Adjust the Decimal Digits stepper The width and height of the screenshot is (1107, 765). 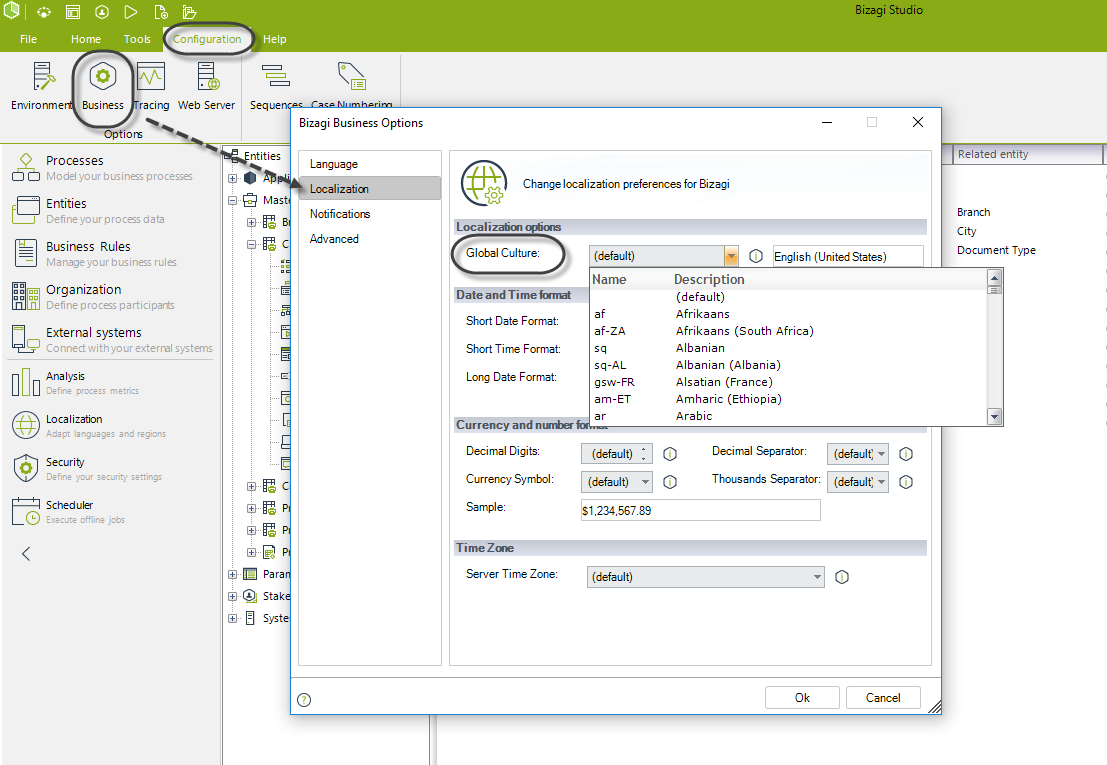(643, 454)
